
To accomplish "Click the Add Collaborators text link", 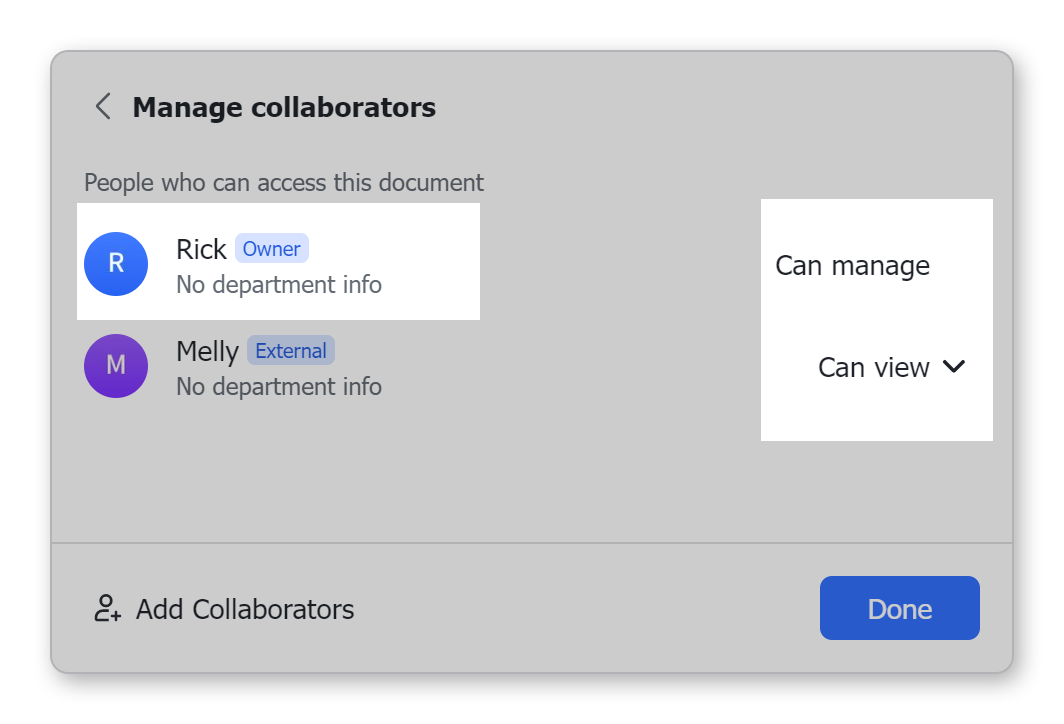I will click(245, 609).
